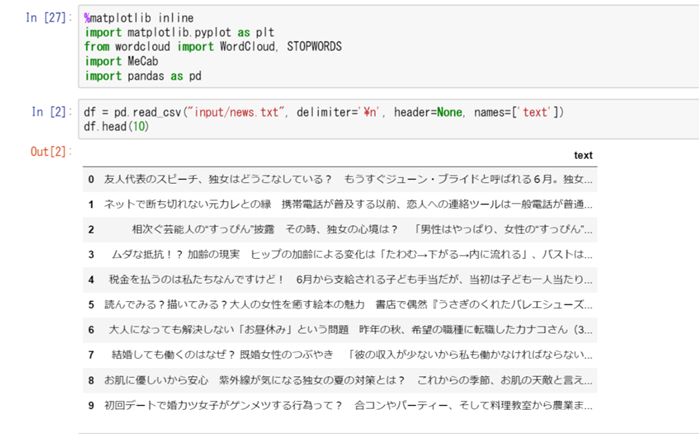This screenshot has width=699, height=434.
Task: Click row 3 text about ムダな抵抗
Action: (x=352, y=254)
